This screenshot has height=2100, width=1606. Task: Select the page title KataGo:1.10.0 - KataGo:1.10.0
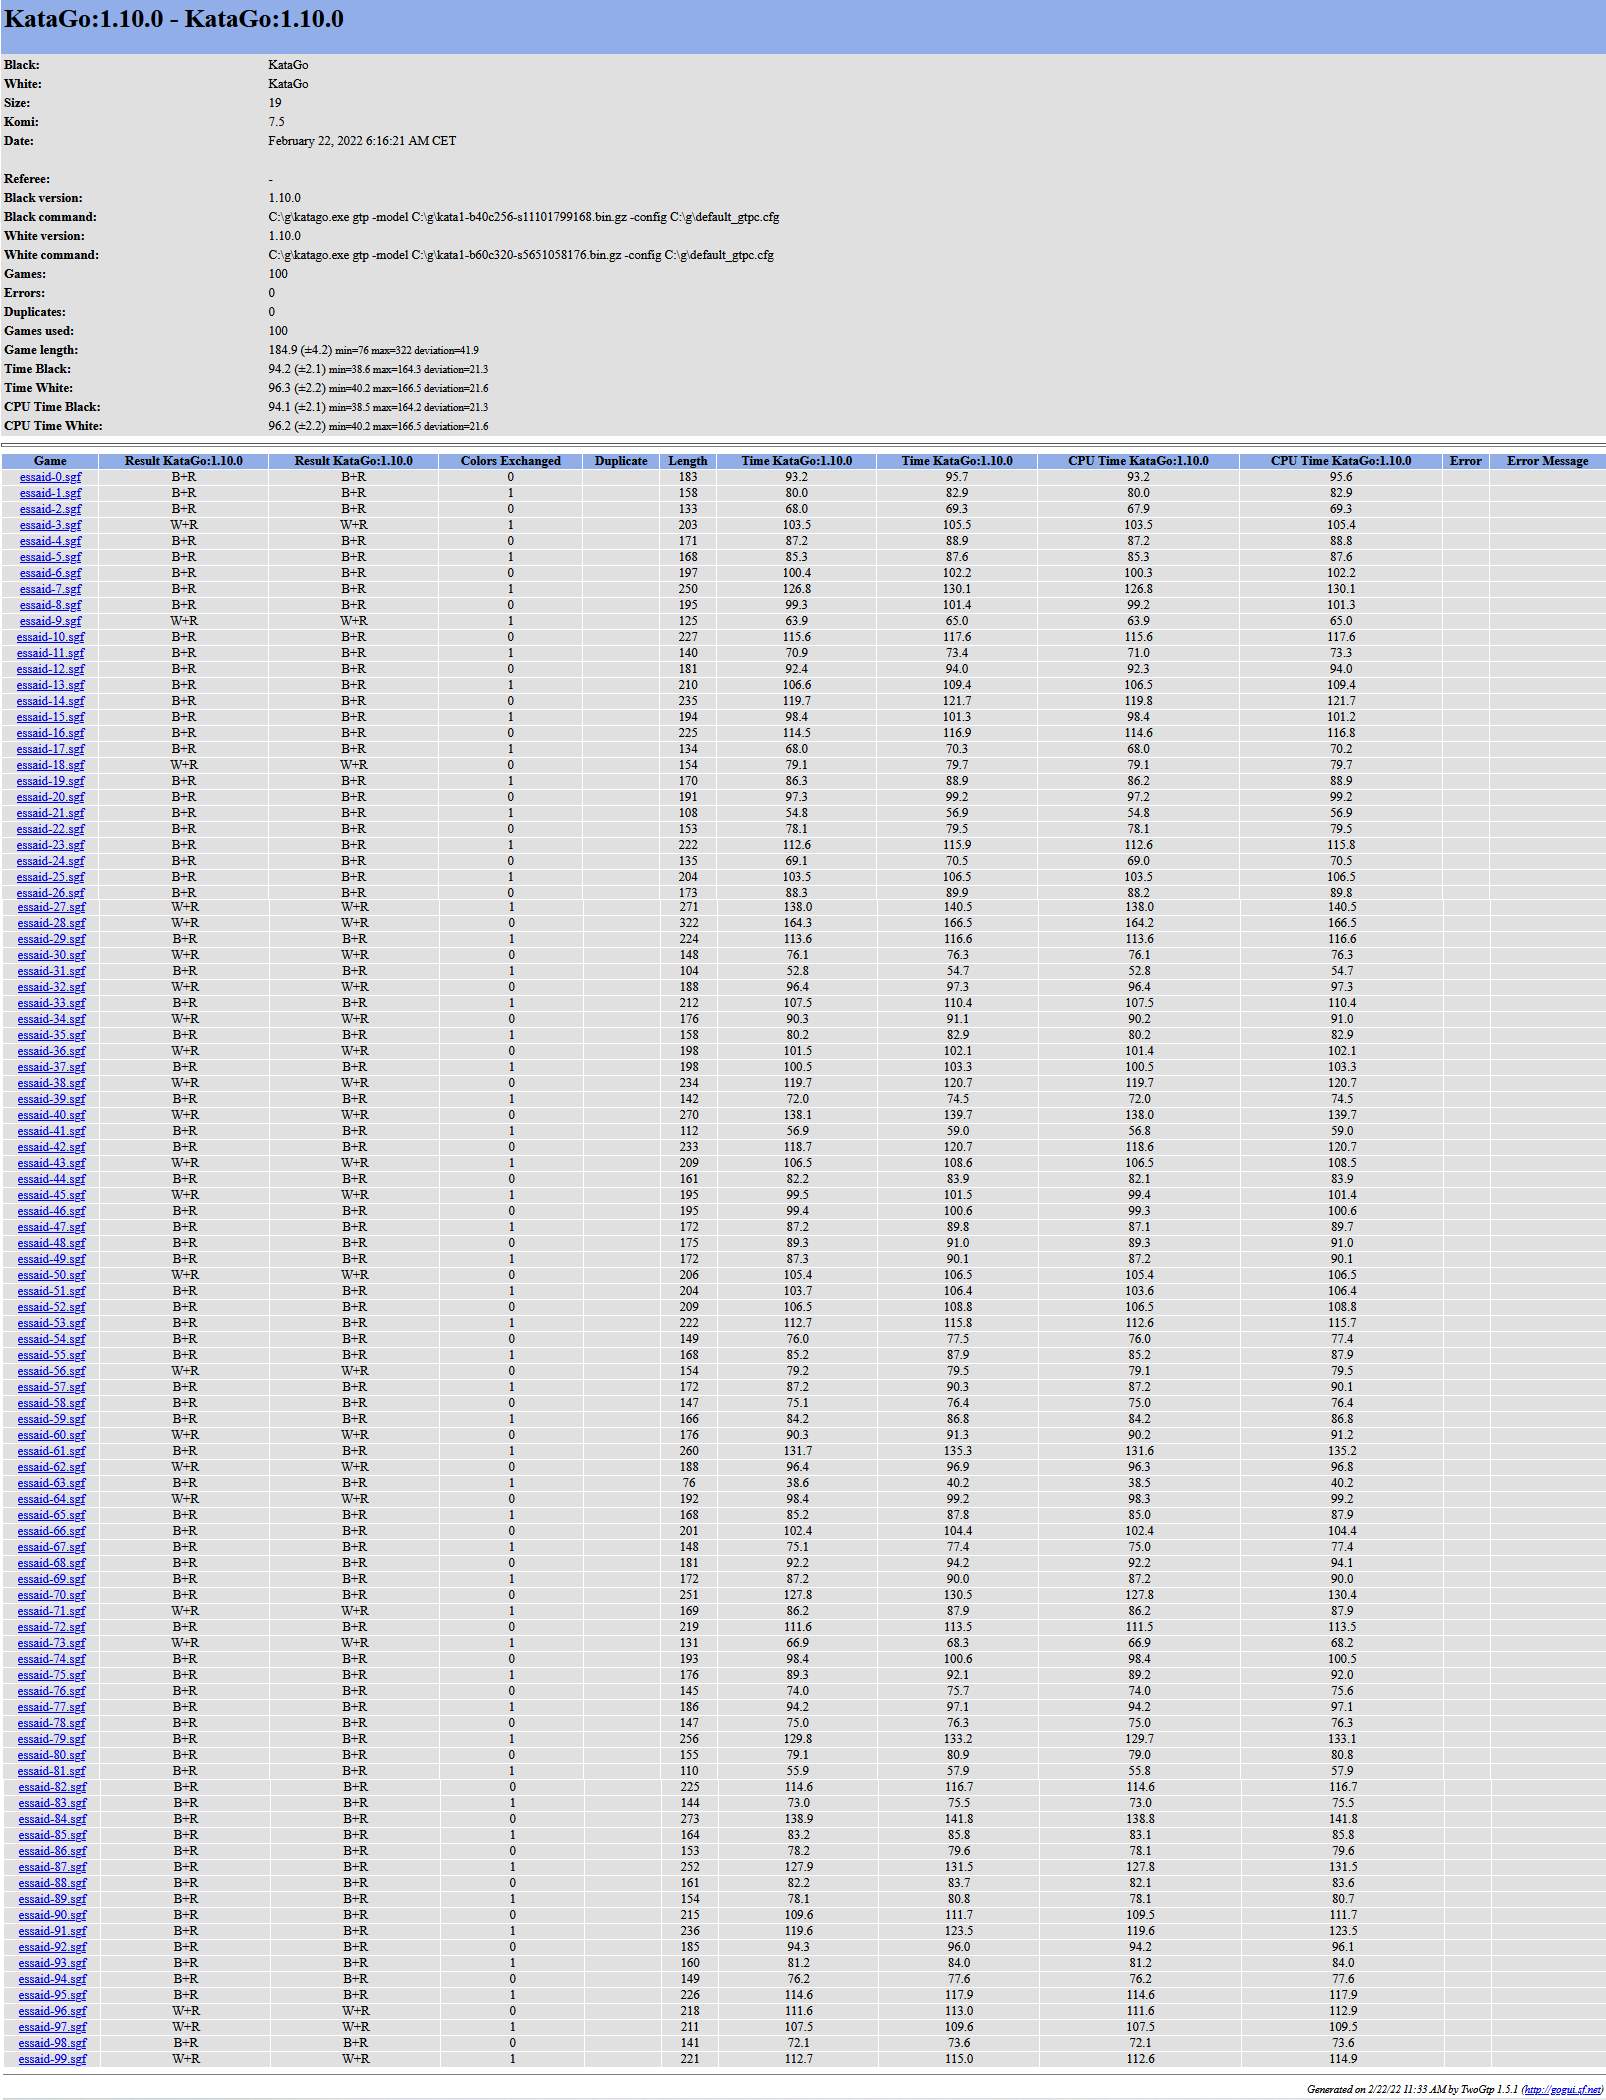[174, 19]
